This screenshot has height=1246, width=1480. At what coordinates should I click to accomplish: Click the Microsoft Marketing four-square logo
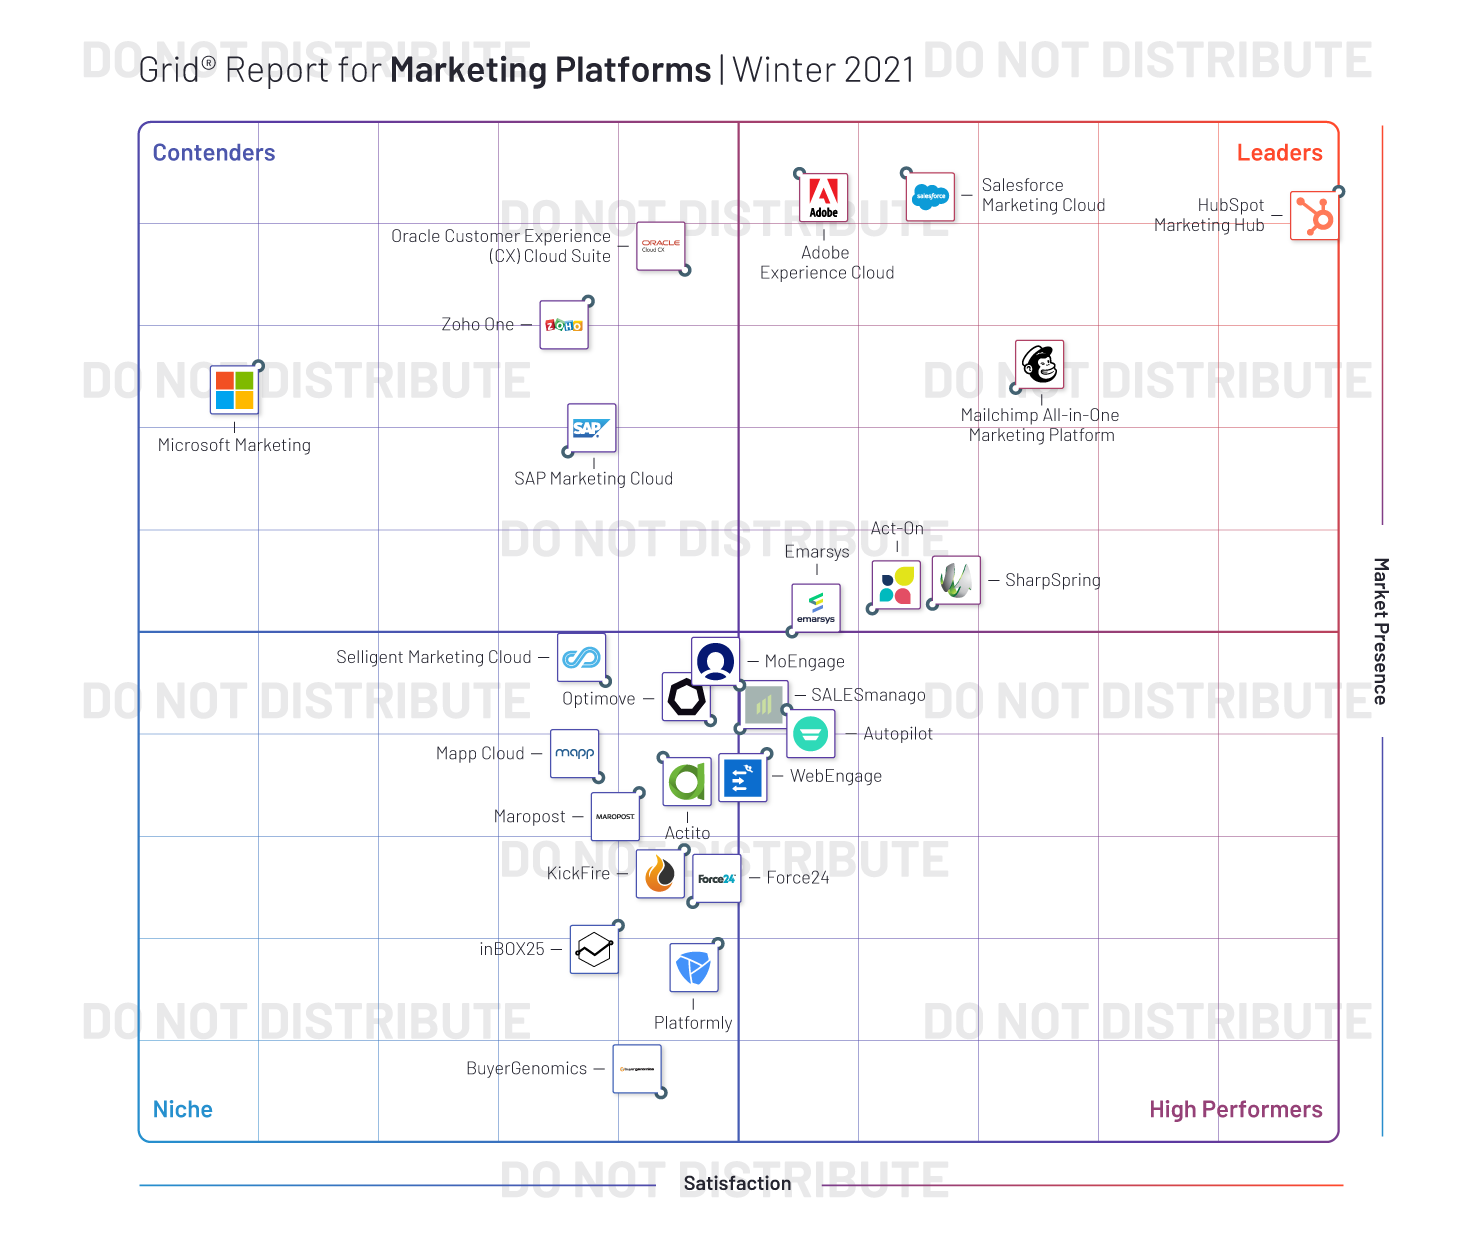point(233,391)
